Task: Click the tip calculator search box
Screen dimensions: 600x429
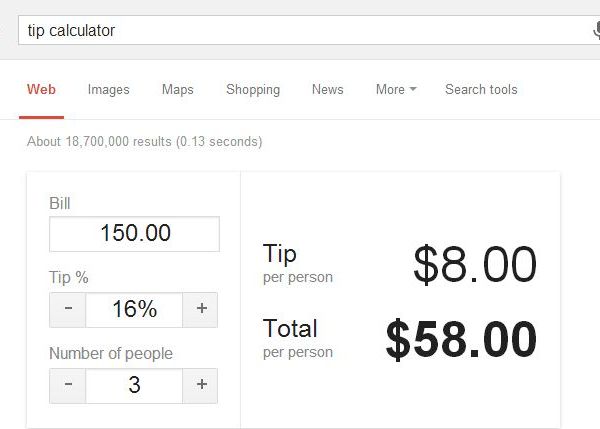Action: [x=300, y=30]
